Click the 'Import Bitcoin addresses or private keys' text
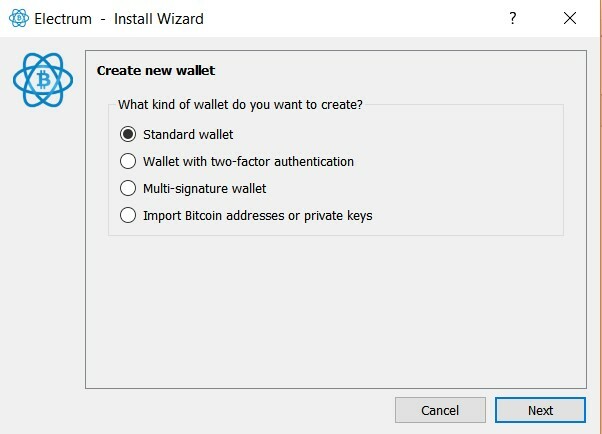 [x=258, y=215]
